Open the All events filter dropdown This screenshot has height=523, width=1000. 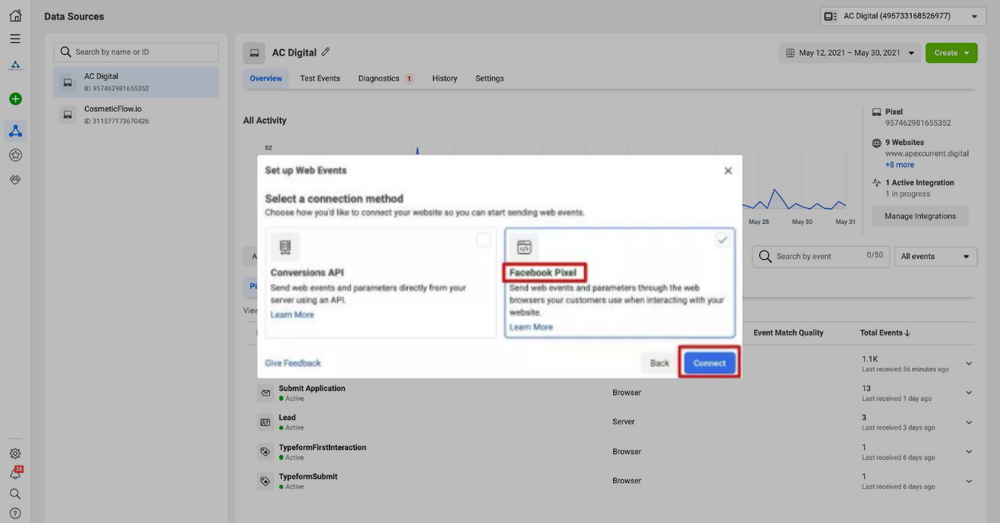pos(936,256)
